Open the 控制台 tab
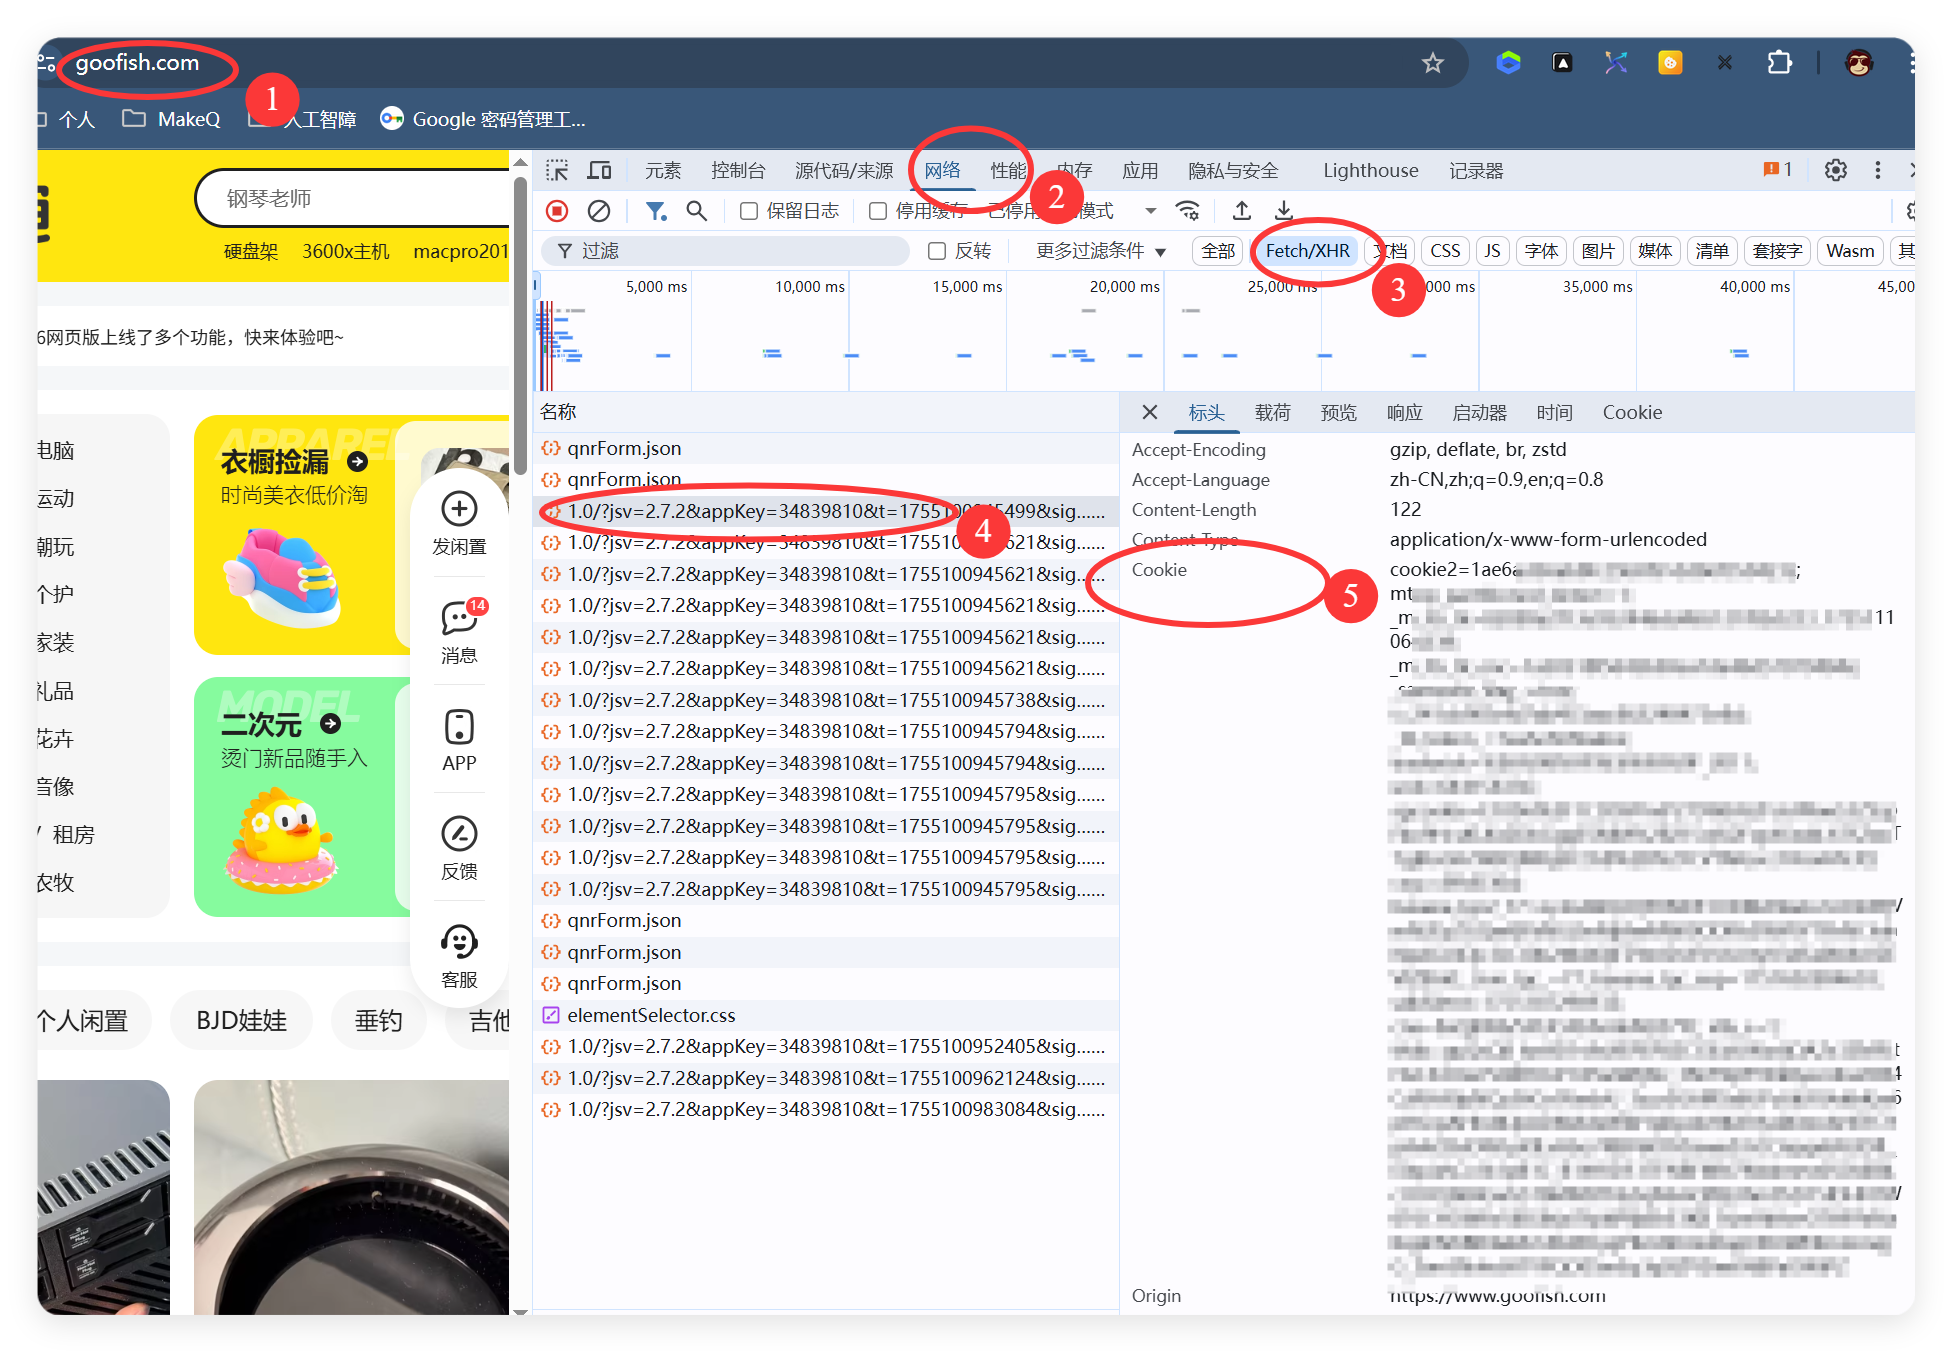This screenshot has height=1352, width=1952. pos(738,171)
